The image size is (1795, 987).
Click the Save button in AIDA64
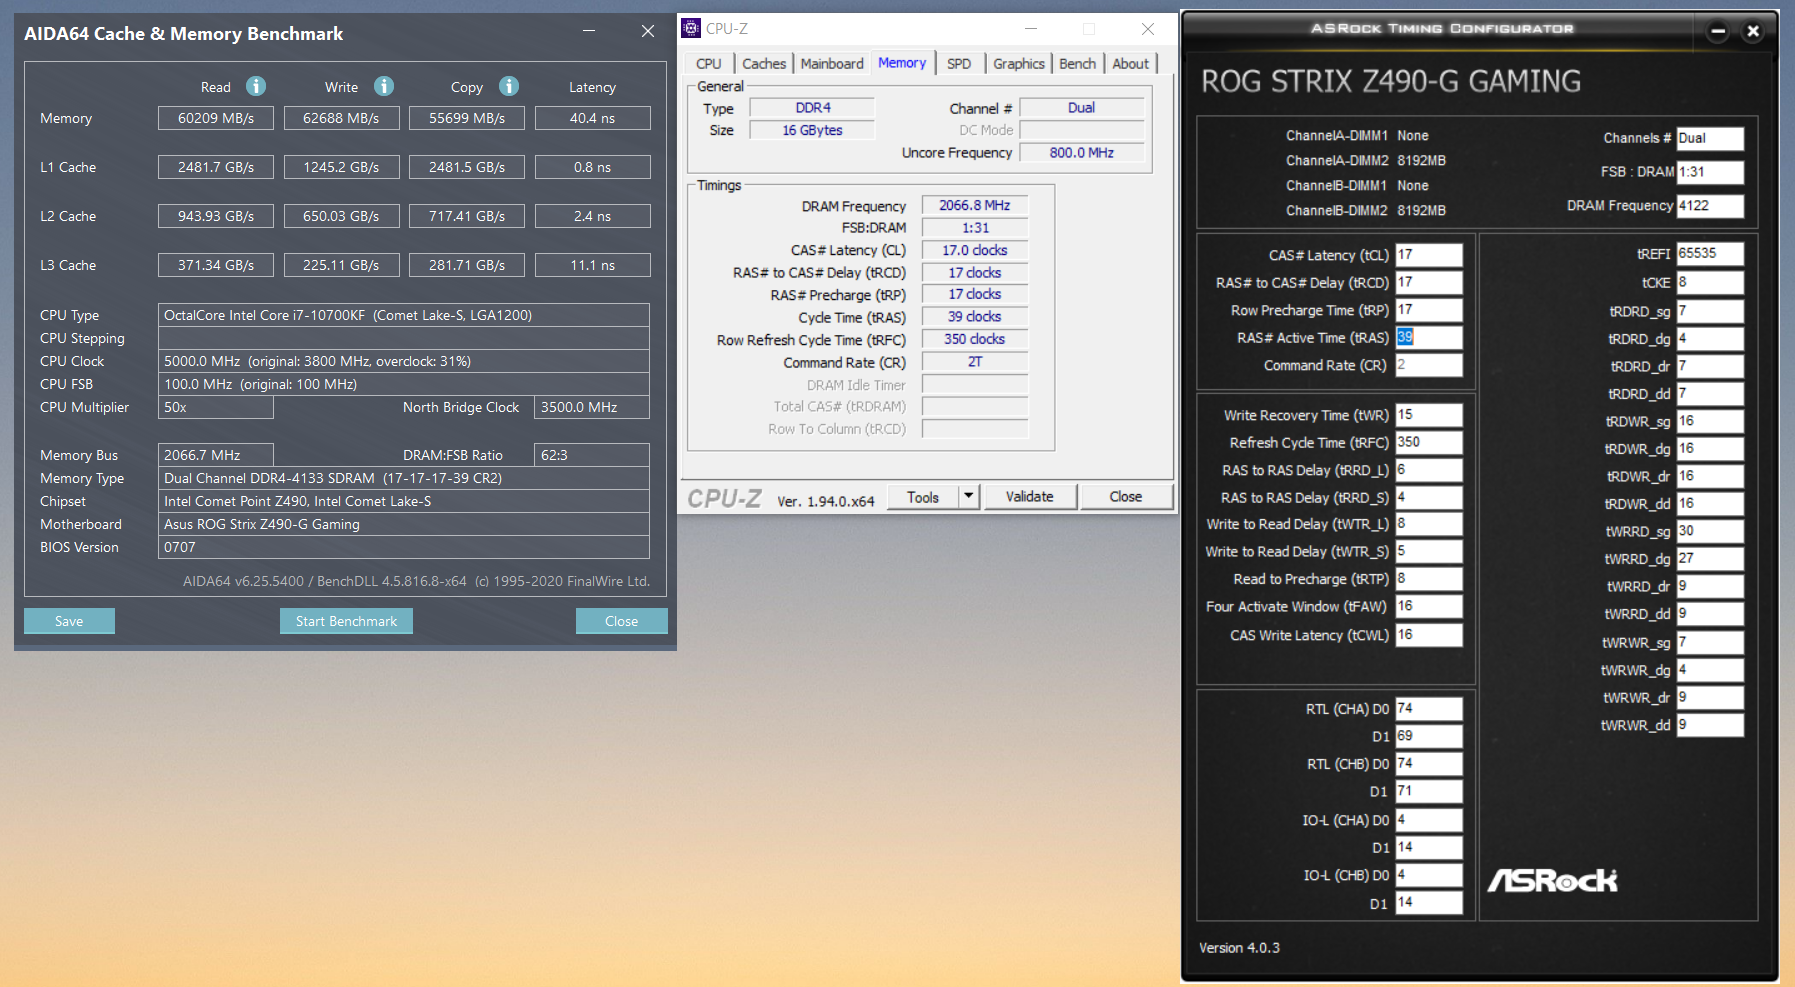coord(69,621)
